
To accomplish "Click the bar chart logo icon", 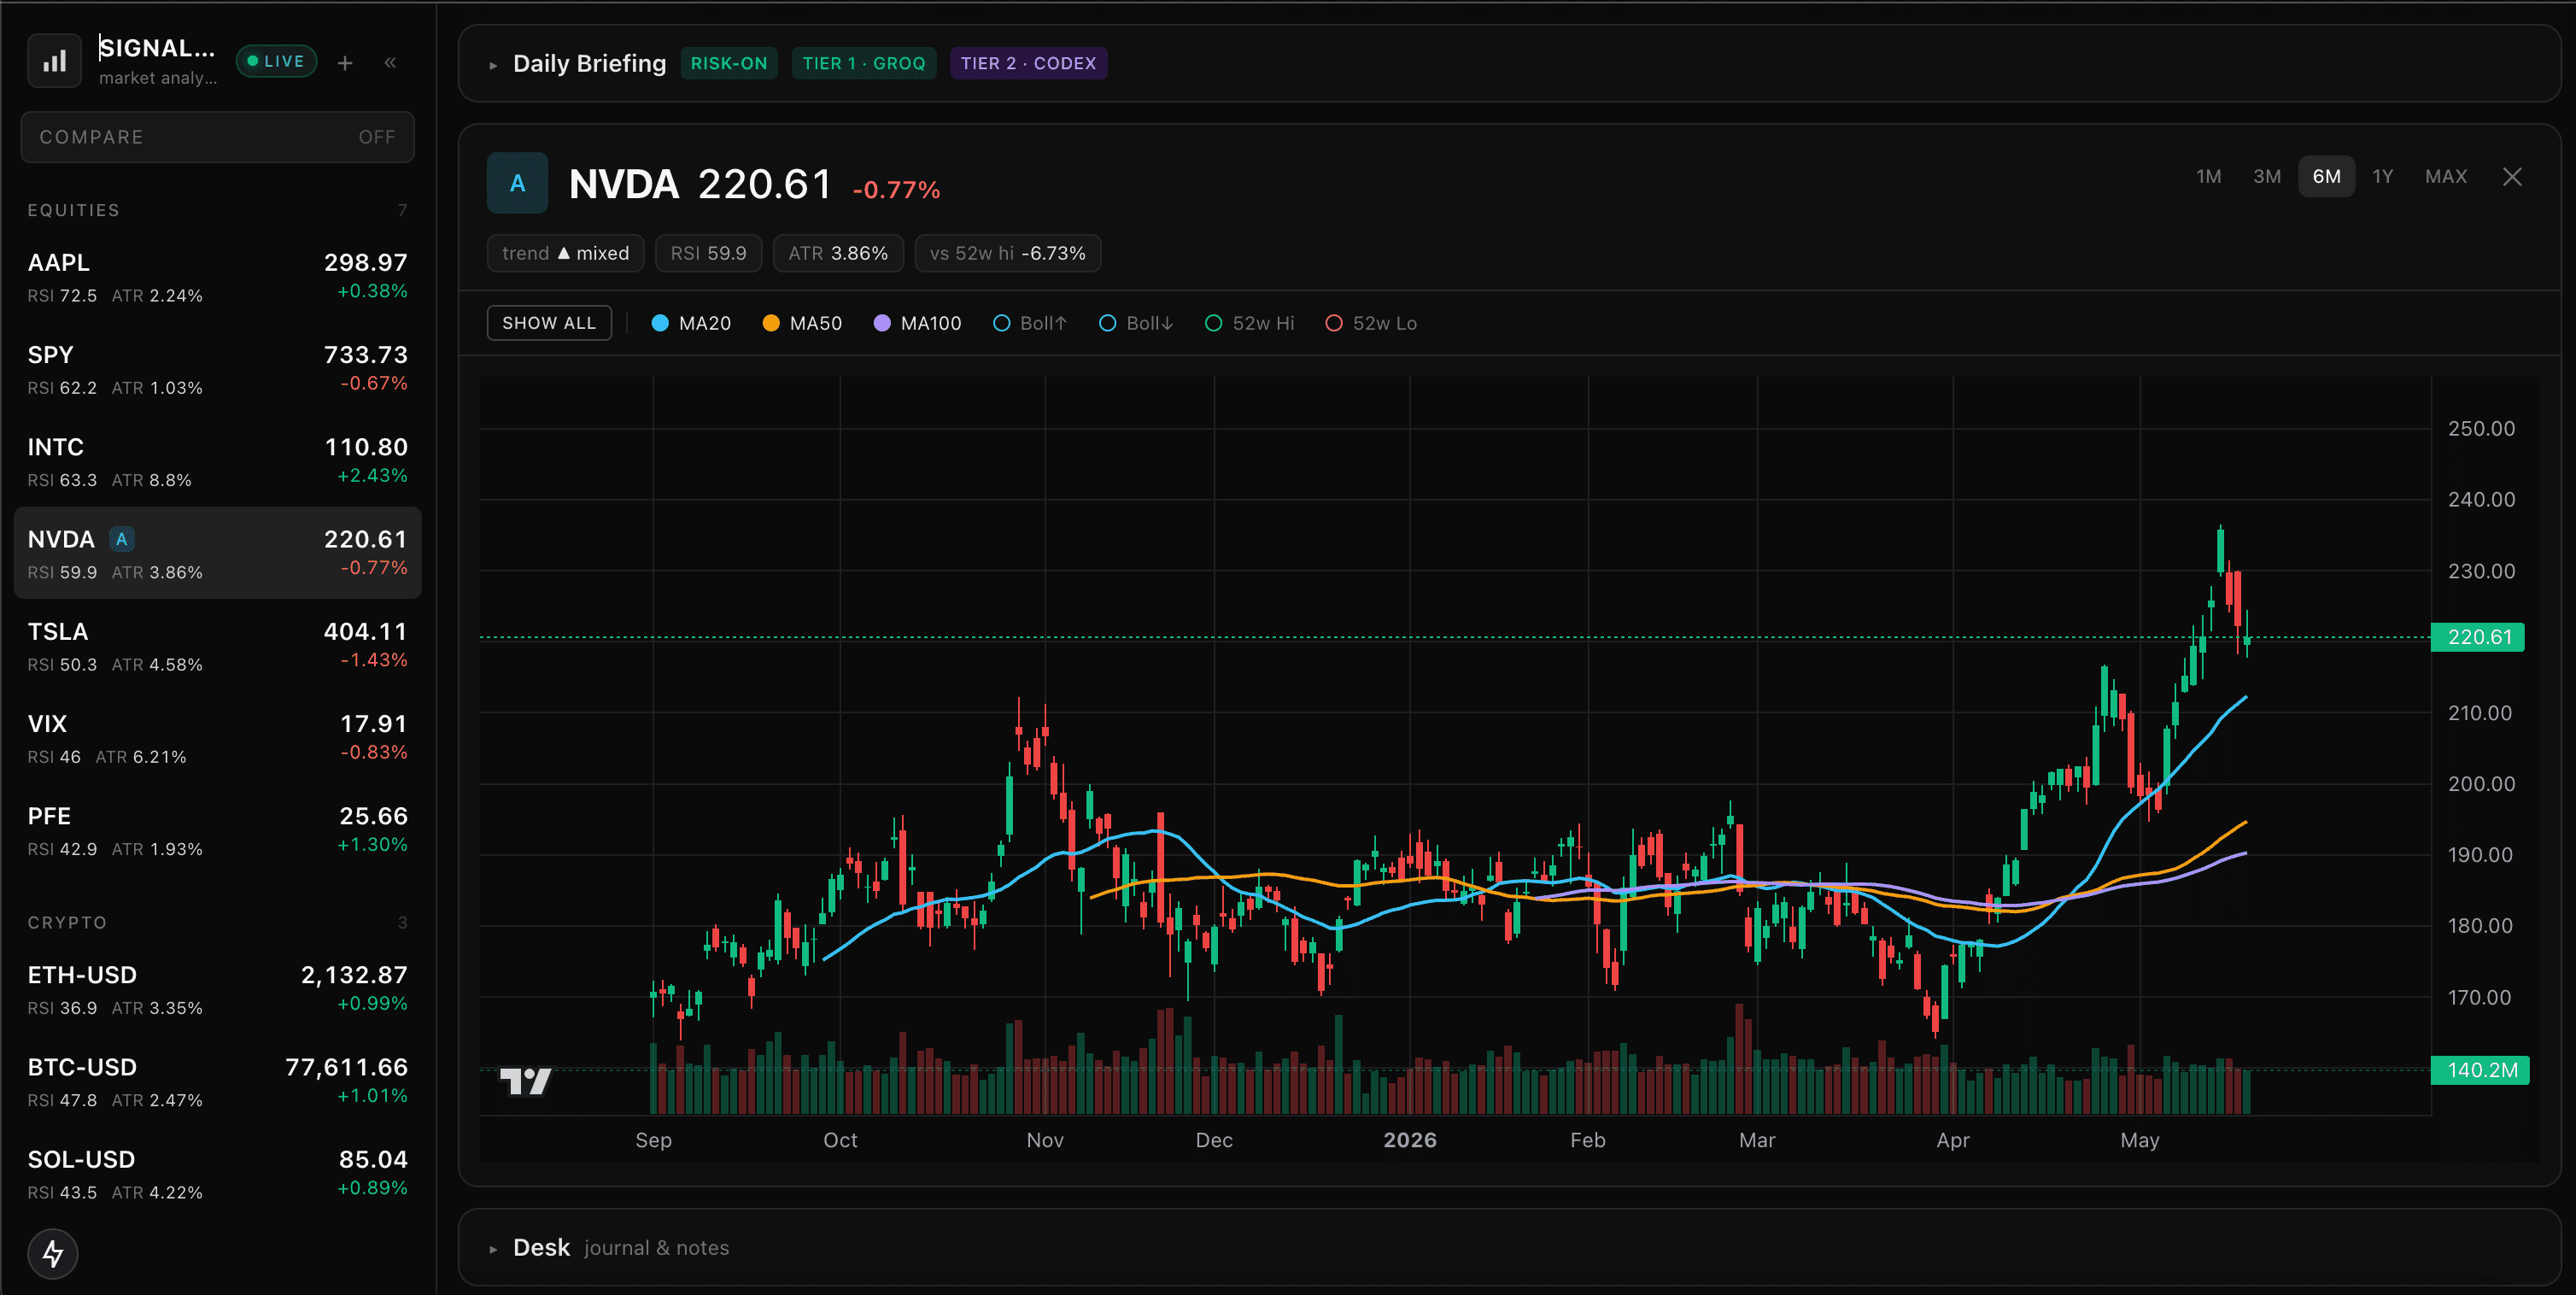I will (x=54, y=62).
